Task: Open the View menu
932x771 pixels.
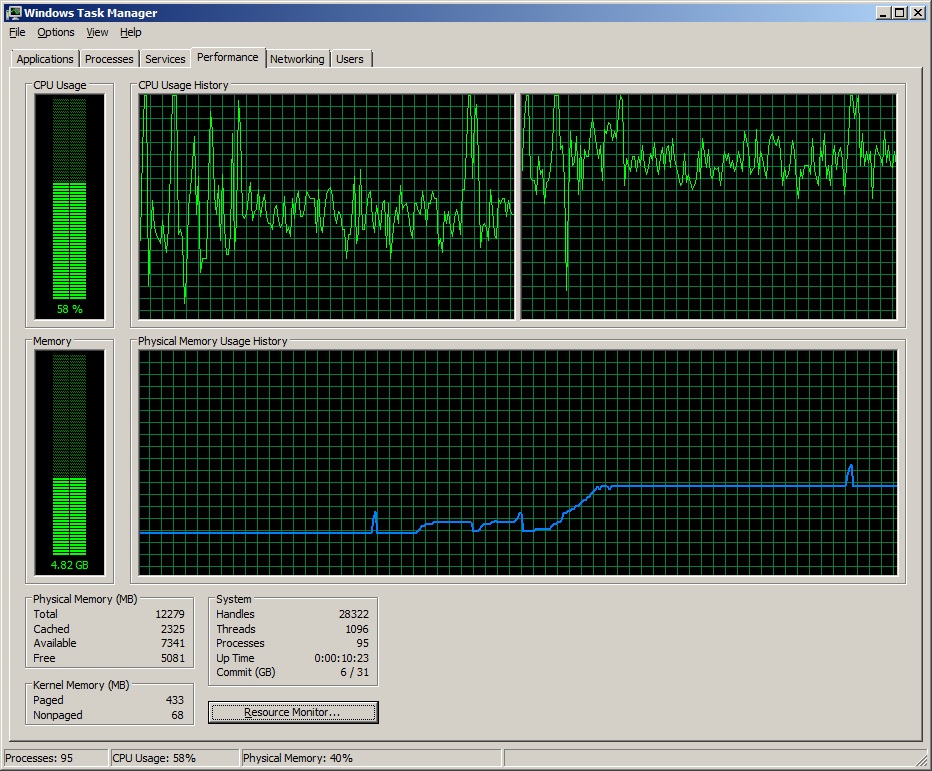Action: tap(97, 32)
